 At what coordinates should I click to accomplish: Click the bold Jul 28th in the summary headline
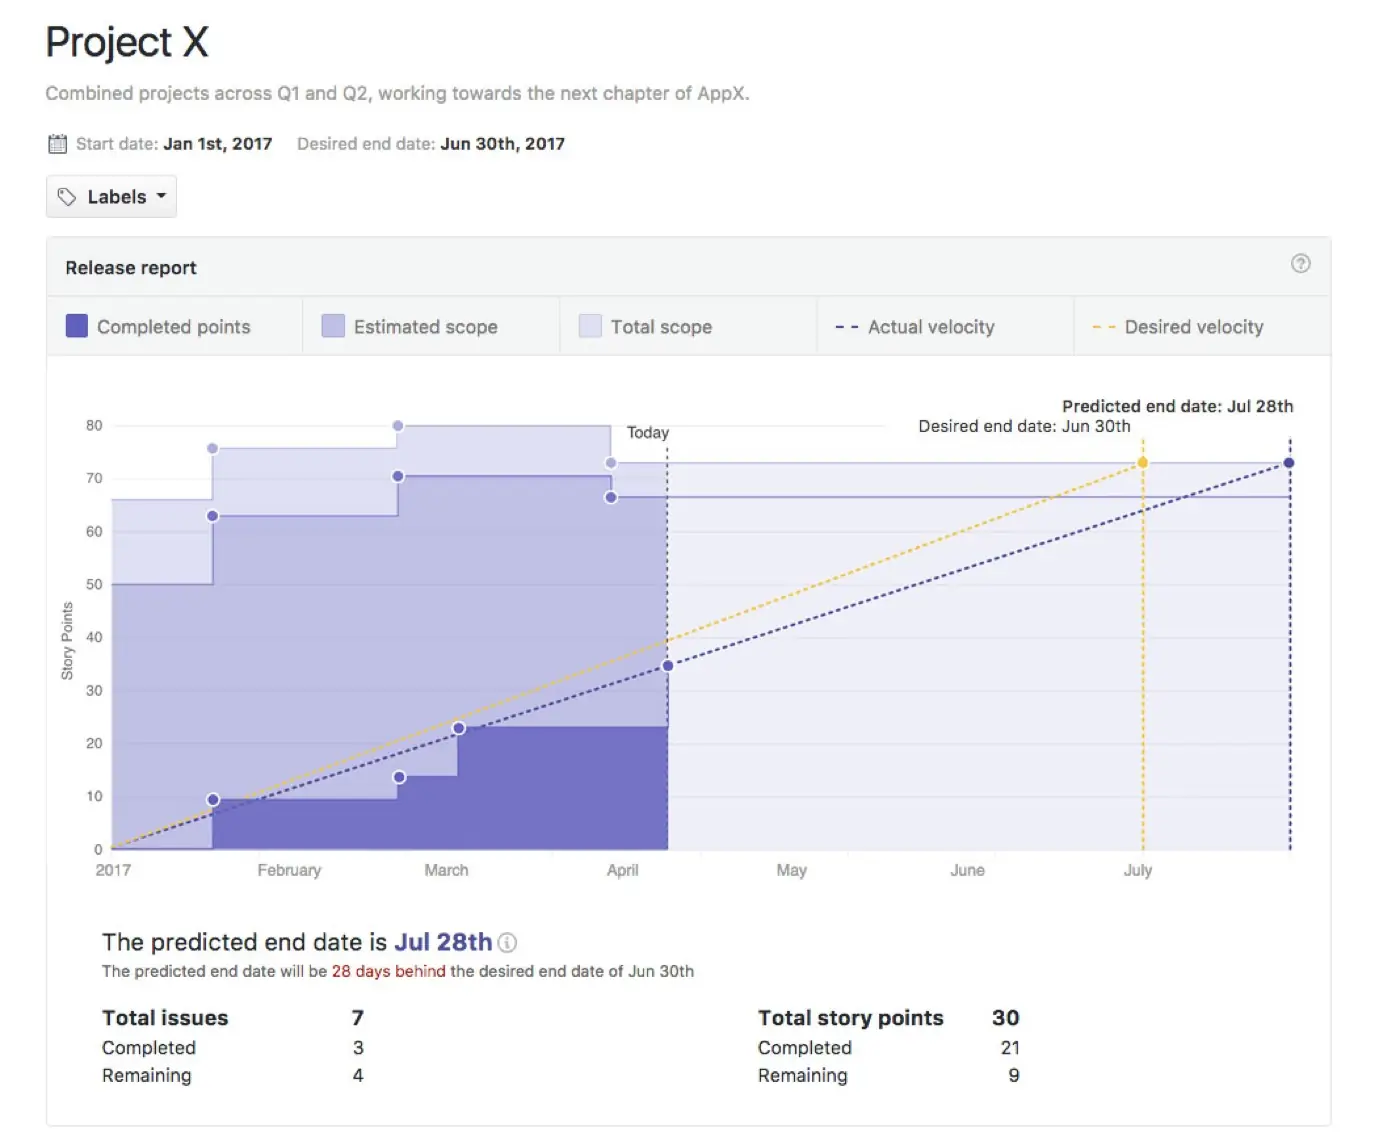coord(443,943)
